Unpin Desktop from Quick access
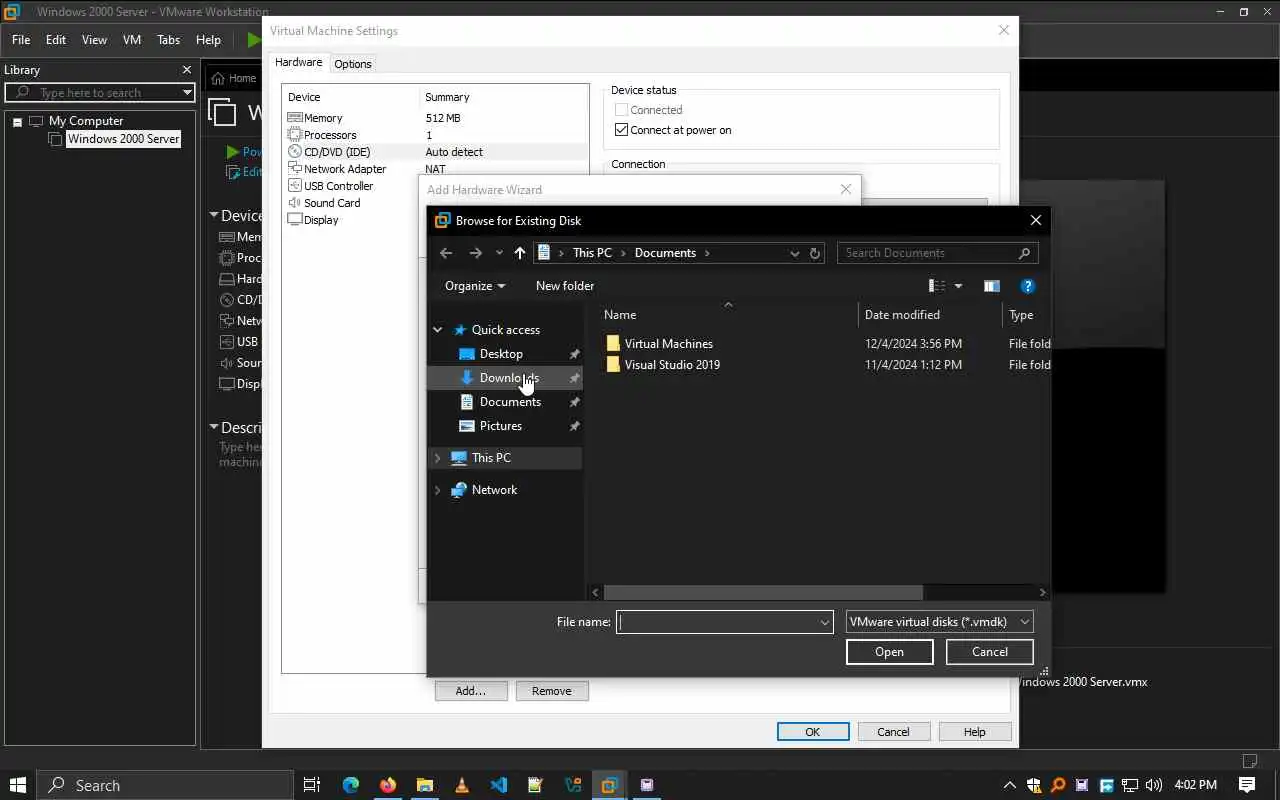Image resolution: width=1280 pixels, height=800 pixels. click(x=574, y=354)
